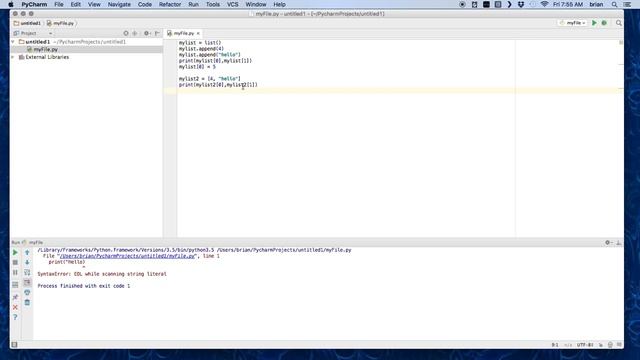
Task: Open Wi-Fi status menu
Action: pos(544,4)
